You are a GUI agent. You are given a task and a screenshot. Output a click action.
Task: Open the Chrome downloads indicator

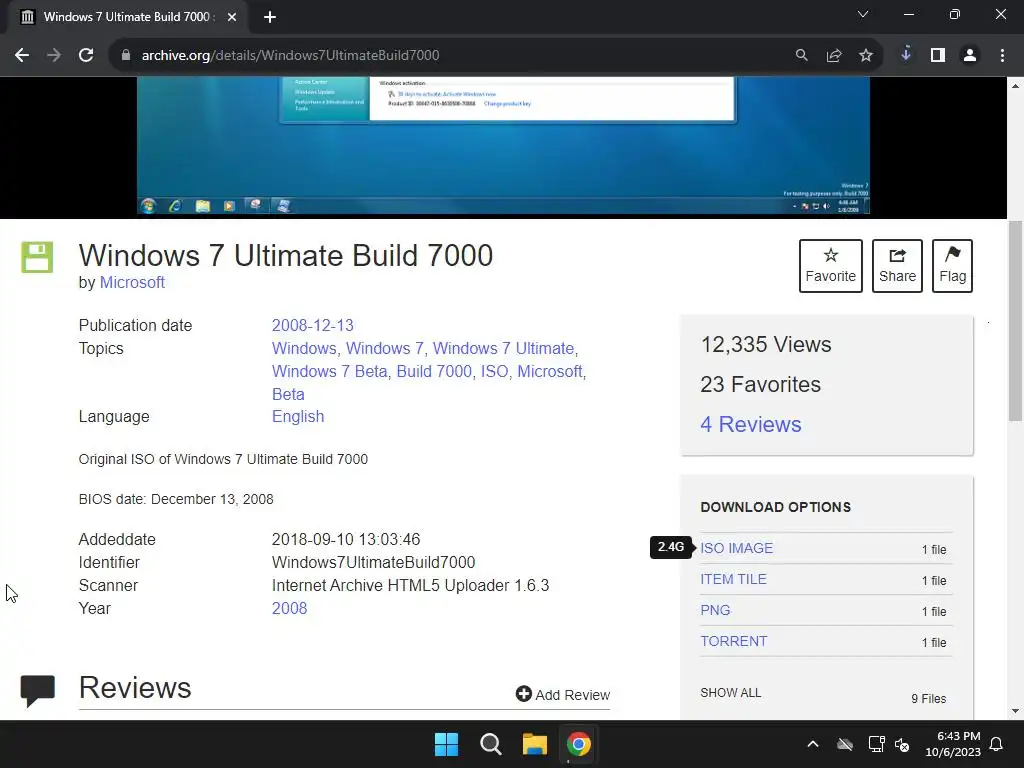[906, 55]
